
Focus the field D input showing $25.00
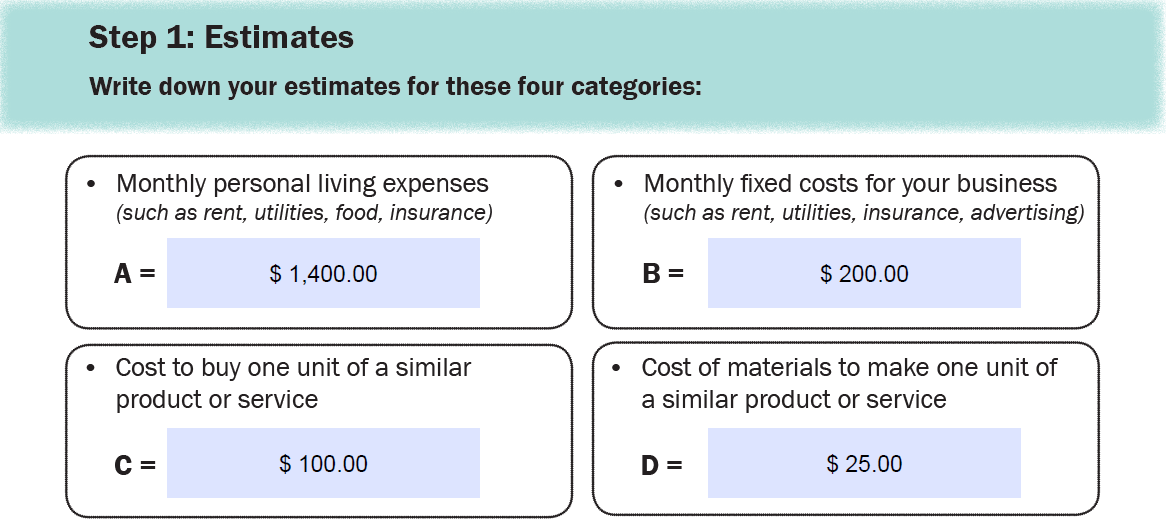[x=864, y=463]
